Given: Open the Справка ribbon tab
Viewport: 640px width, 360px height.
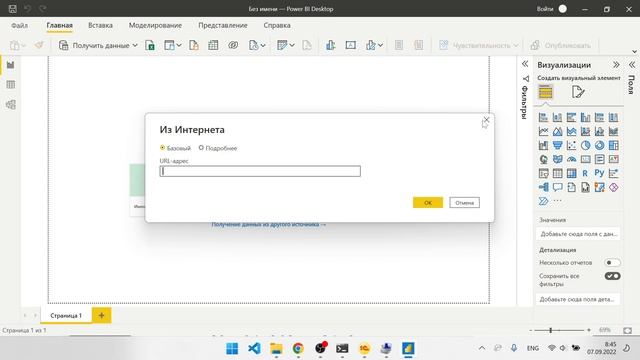Looking at the screenshot, I should pyautogui.click(x=277, y=25).
